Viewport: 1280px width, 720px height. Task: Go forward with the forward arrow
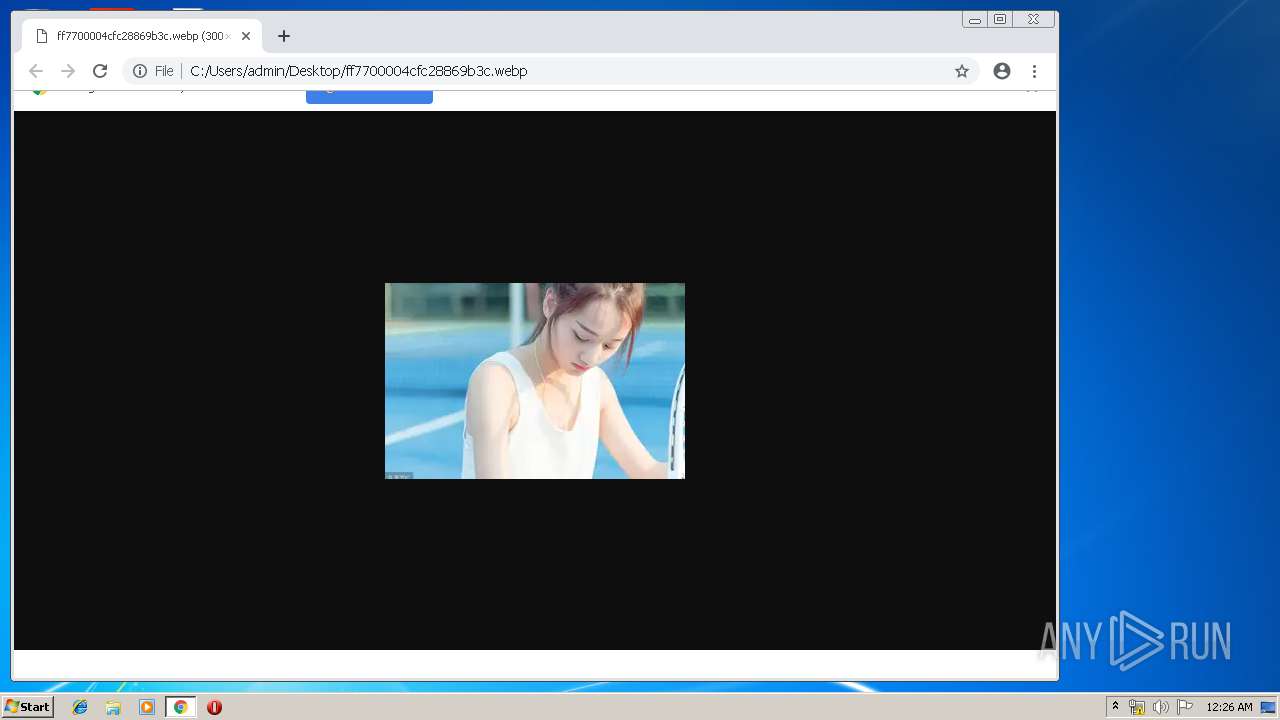tap(68, 71)
